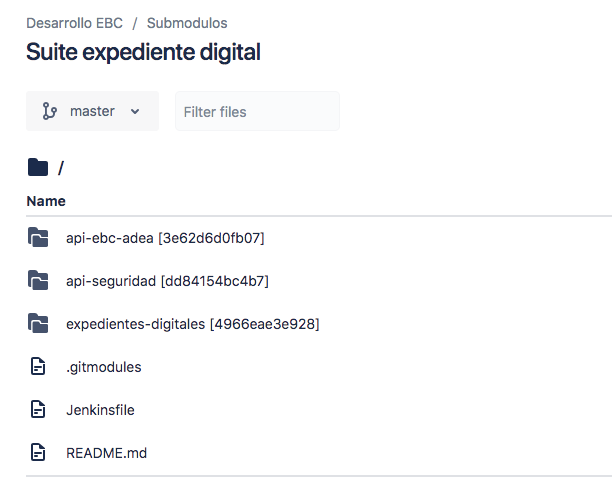Click the api-seguridad submodule folder icon
612x478 pixels.
(x=38, y=280)
